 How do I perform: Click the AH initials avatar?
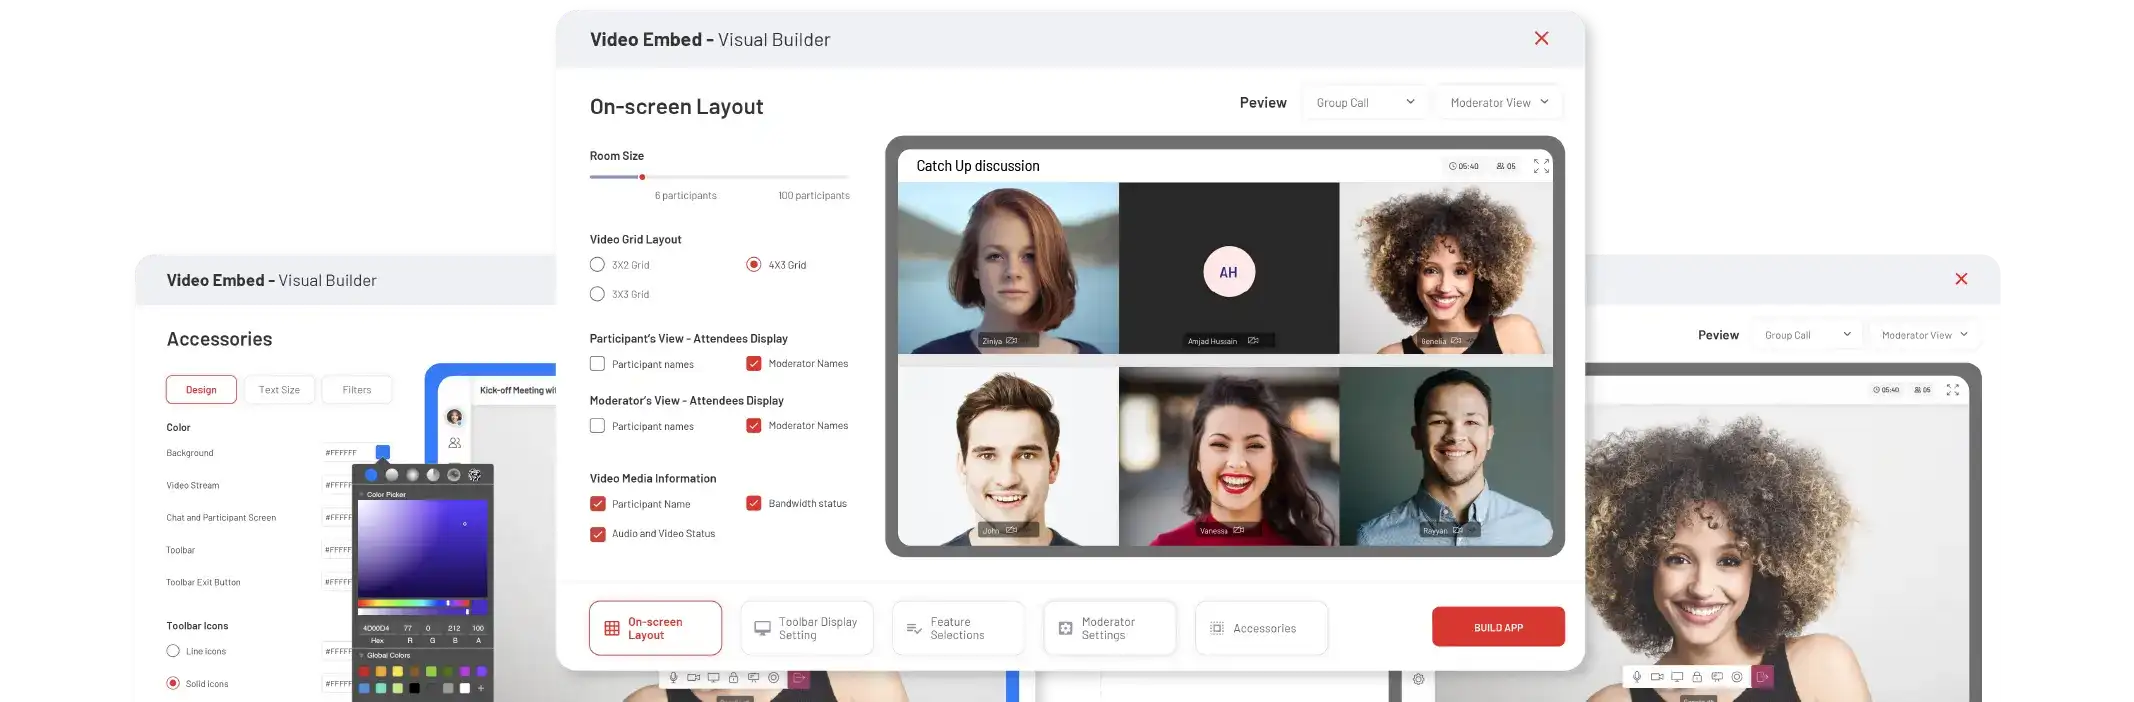[1229, 272]
